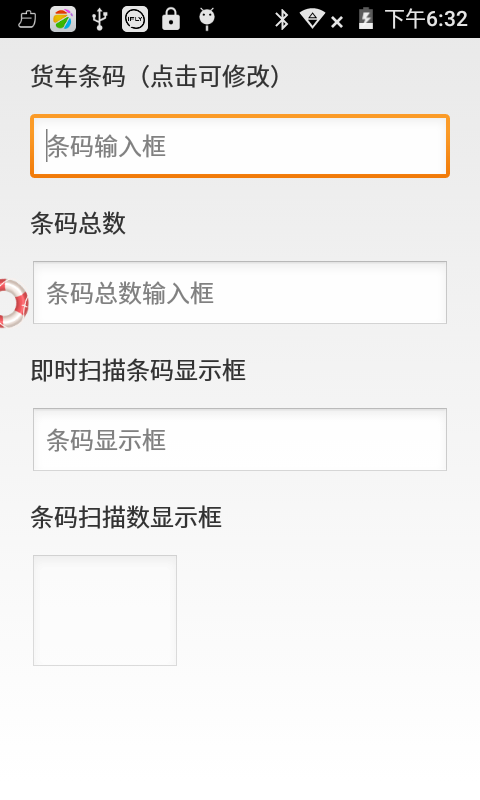This screenshot has height=800, width=480.
Task: Tap the hand-shaped icon in status bar
Action: click(x=28, y=20)
